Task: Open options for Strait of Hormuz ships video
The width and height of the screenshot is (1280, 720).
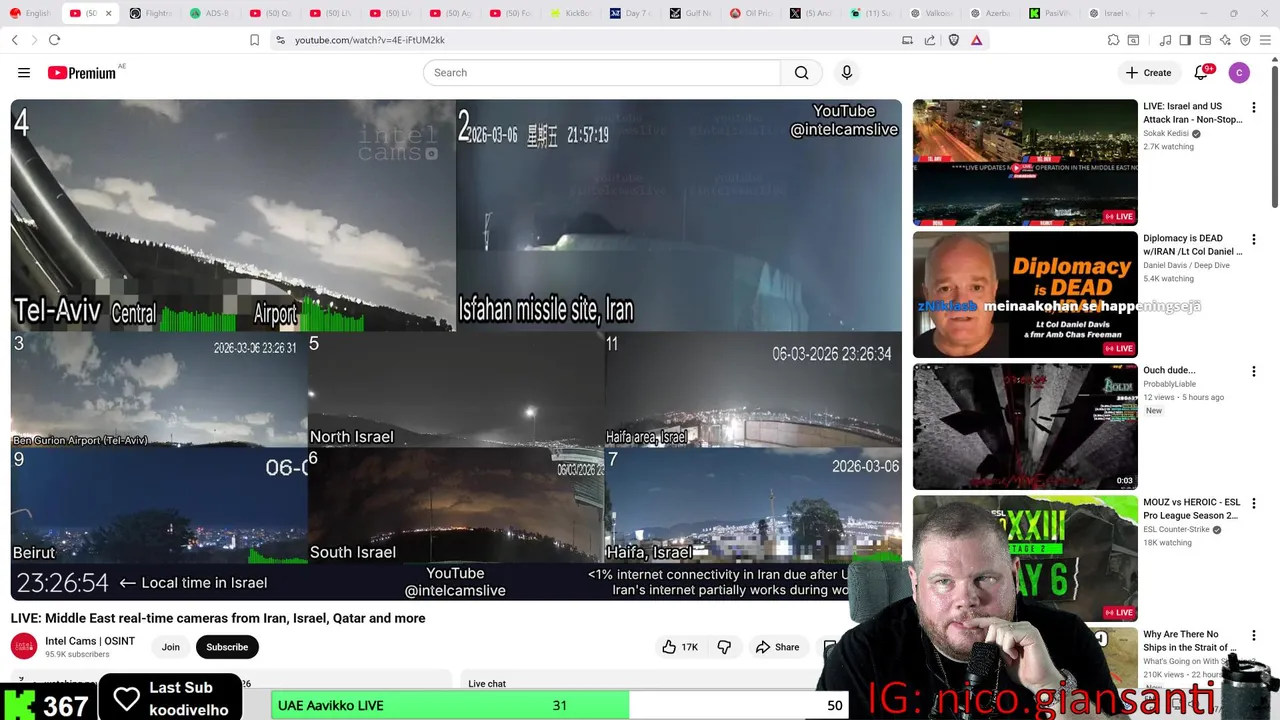Action: click(1254, 635)
